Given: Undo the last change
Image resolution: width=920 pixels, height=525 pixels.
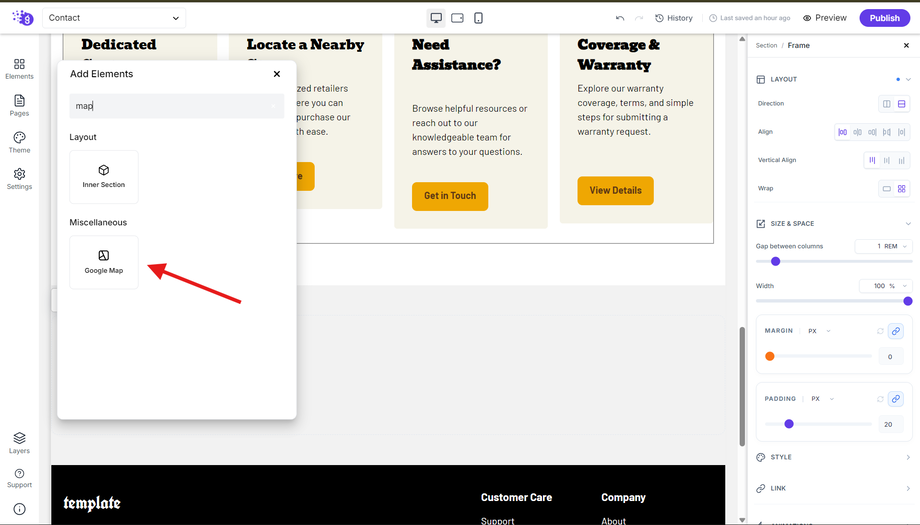Looking at the screenshot, I should click(x=620, y=18).
